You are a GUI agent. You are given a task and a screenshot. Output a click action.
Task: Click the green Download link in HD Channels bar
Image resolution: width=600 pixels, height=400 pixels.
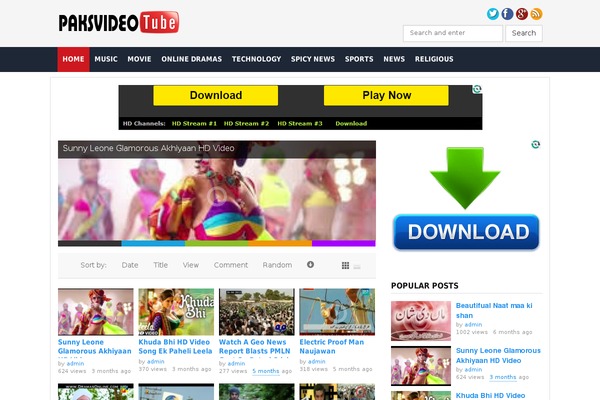(351, 124)
